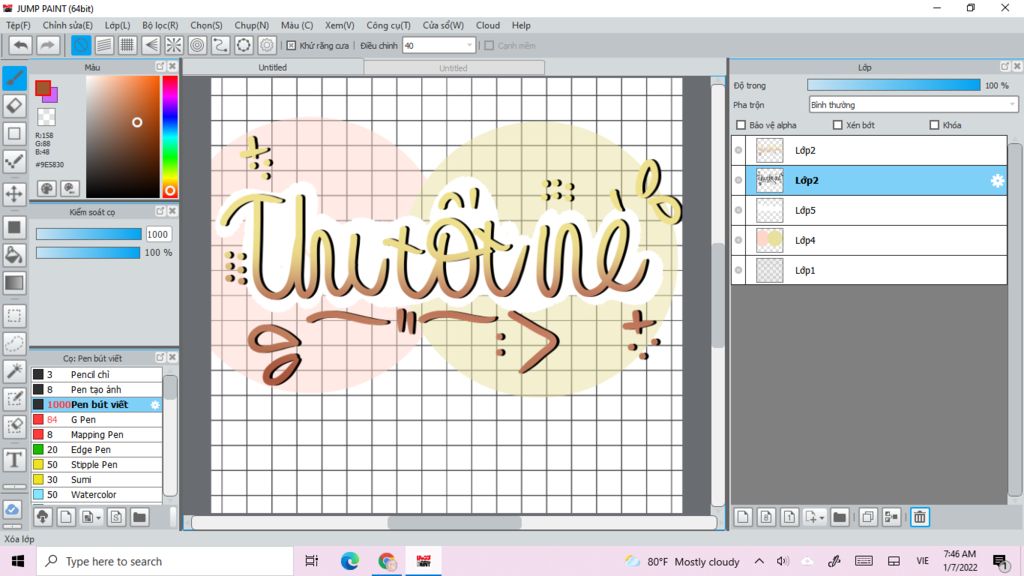The height and width of the screenshot is (576, 1024).
Task: Enable the Bảo vệ alpha checkbox
Action: (741, 125)
